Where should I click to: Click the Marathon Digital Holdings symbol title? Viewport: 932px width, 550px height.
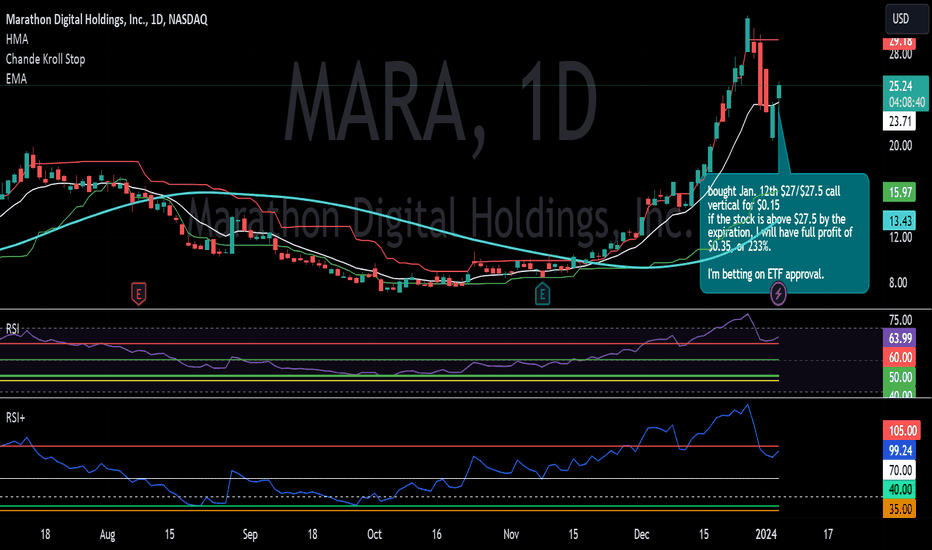[106, 20]
